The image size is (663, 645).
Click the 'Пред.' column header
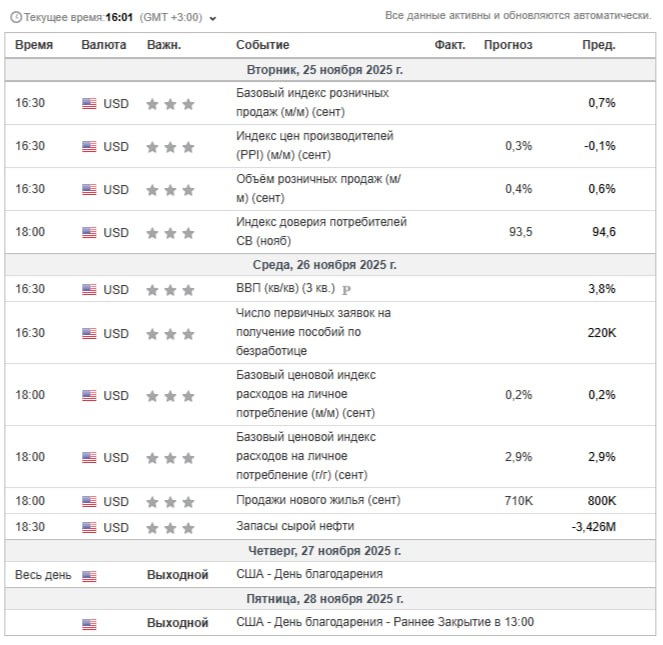599,45
